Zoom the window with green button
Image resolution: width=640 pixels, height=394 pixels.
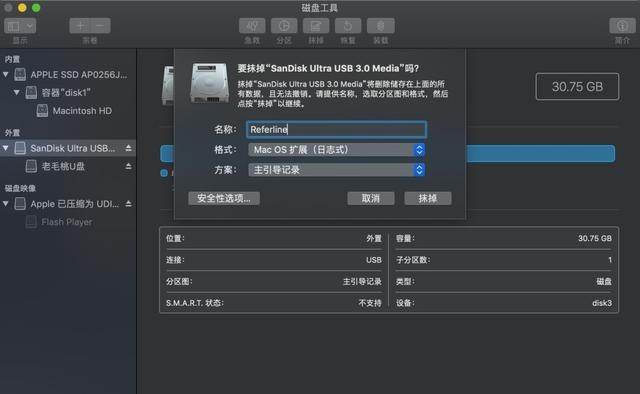[x=36, y=8]
